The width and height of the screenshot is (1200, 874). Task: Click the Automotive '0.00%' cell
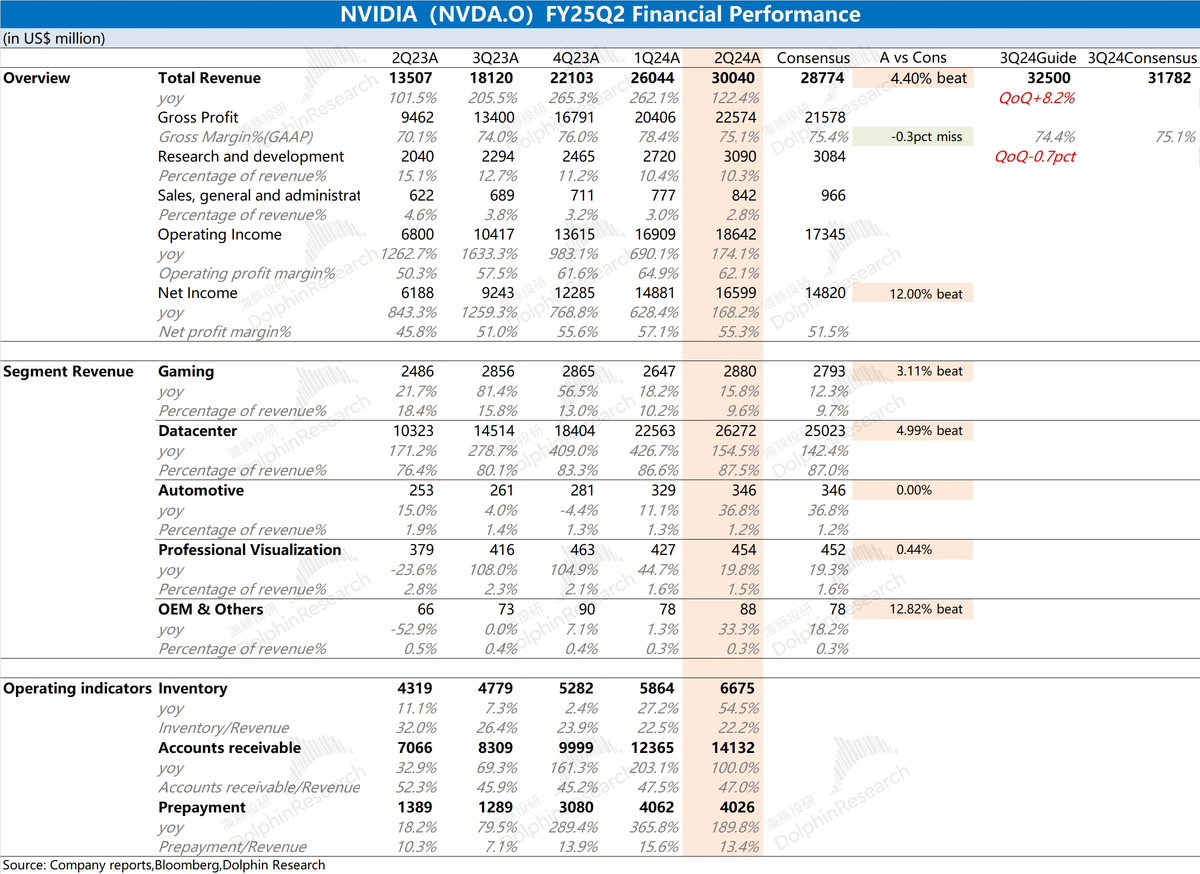pos(913,490)
